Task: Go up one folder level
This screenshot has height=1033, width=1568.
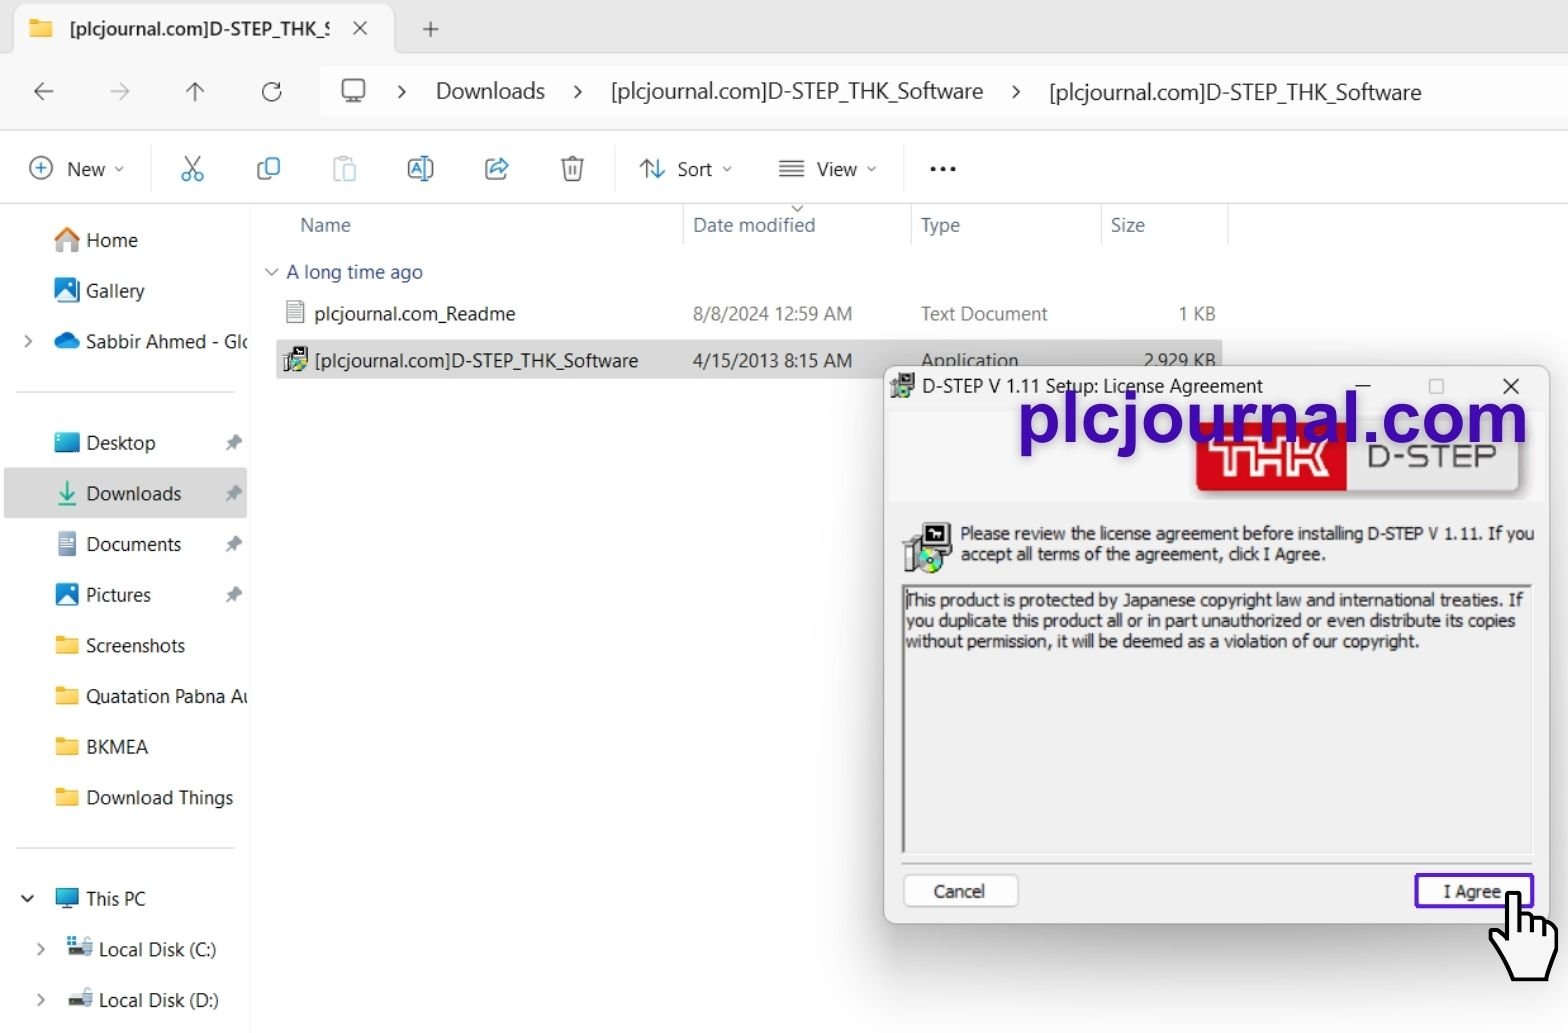Action: pos(195,92)
